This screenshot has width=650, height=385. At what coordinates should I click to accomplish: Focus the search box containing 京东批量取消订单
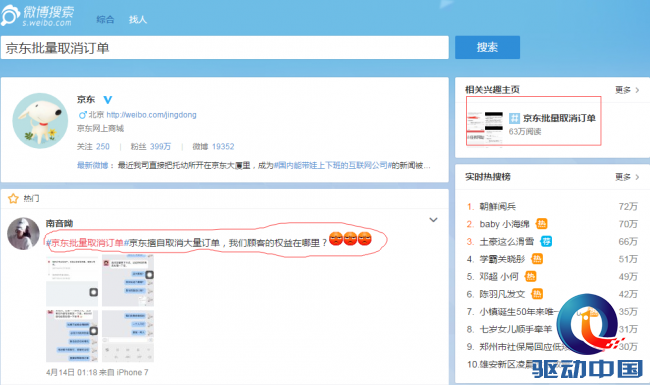point(225,48)
